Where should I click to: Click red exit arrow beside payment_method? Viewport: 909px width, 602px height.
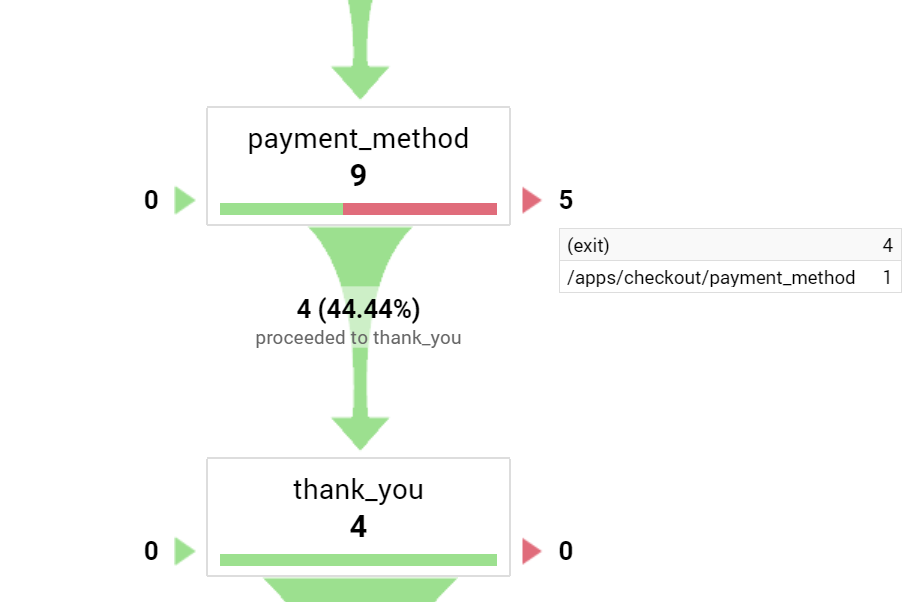[531, 200]
